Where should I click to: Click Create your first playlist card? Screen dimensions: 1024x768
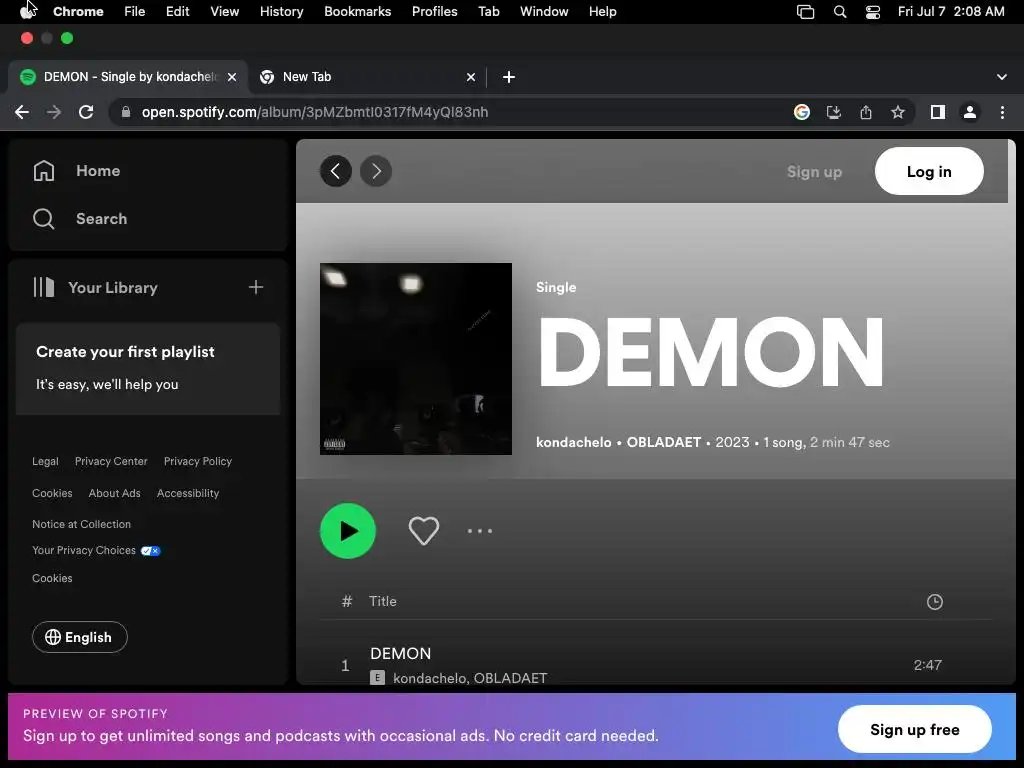(148, 368)
